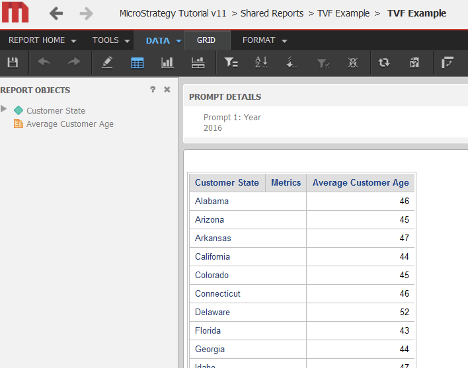Image resolution: width=468 pixels, height=368 pixels.
Task: Open the Data menu
Action: (158, 41)
